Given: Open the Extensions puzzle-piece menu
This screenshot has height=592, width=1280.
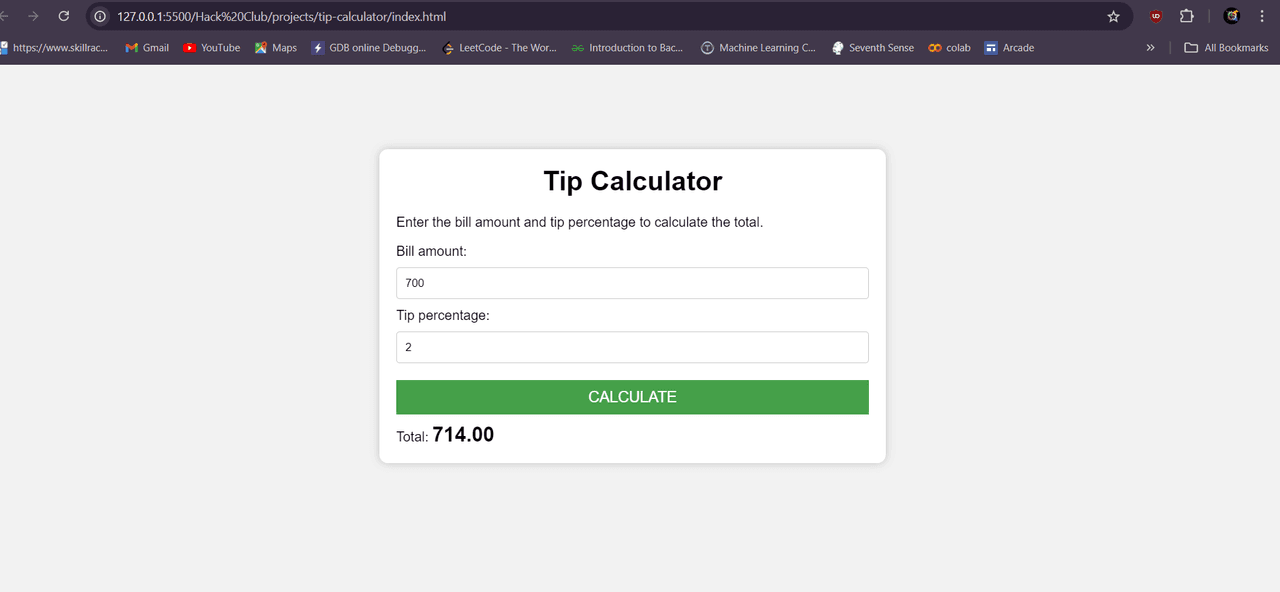Looking at the screenshot, I should 1187,17.
